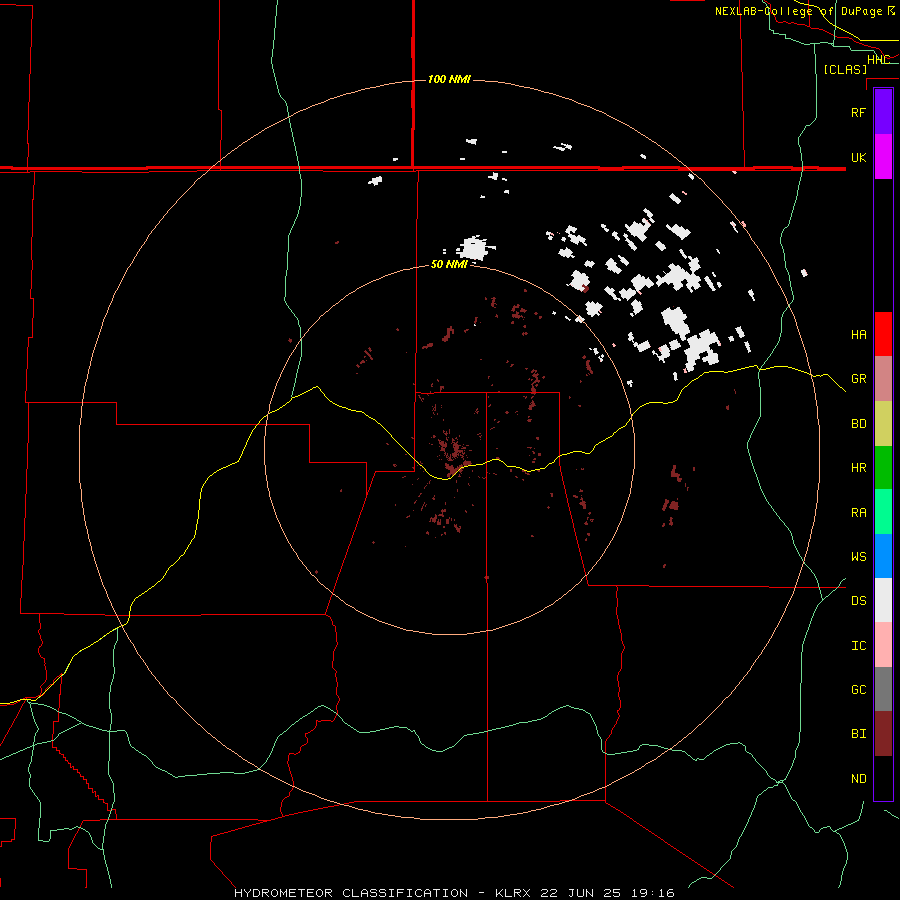
Task: Click the [CLAS] unit label
Action: pos(845,70)
